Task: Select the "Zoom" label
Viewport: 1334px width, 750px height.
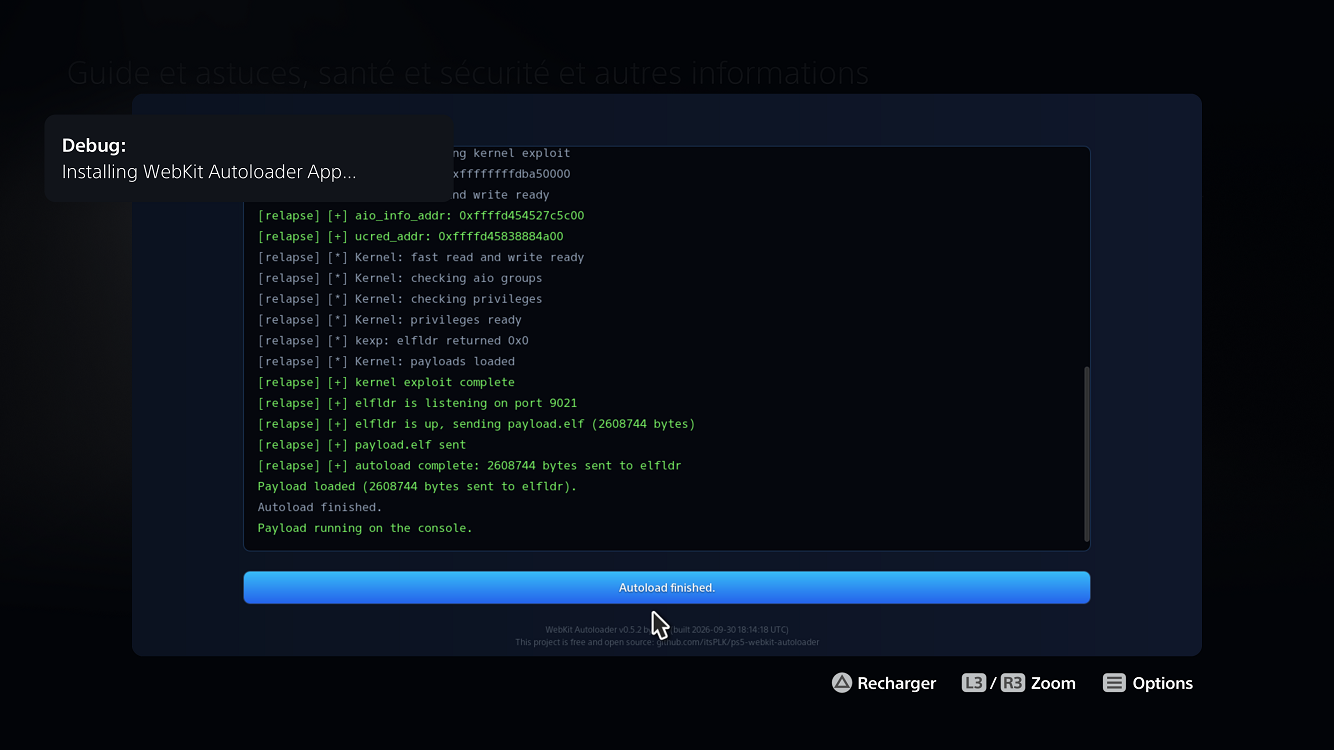Action: click(1053, 683)
